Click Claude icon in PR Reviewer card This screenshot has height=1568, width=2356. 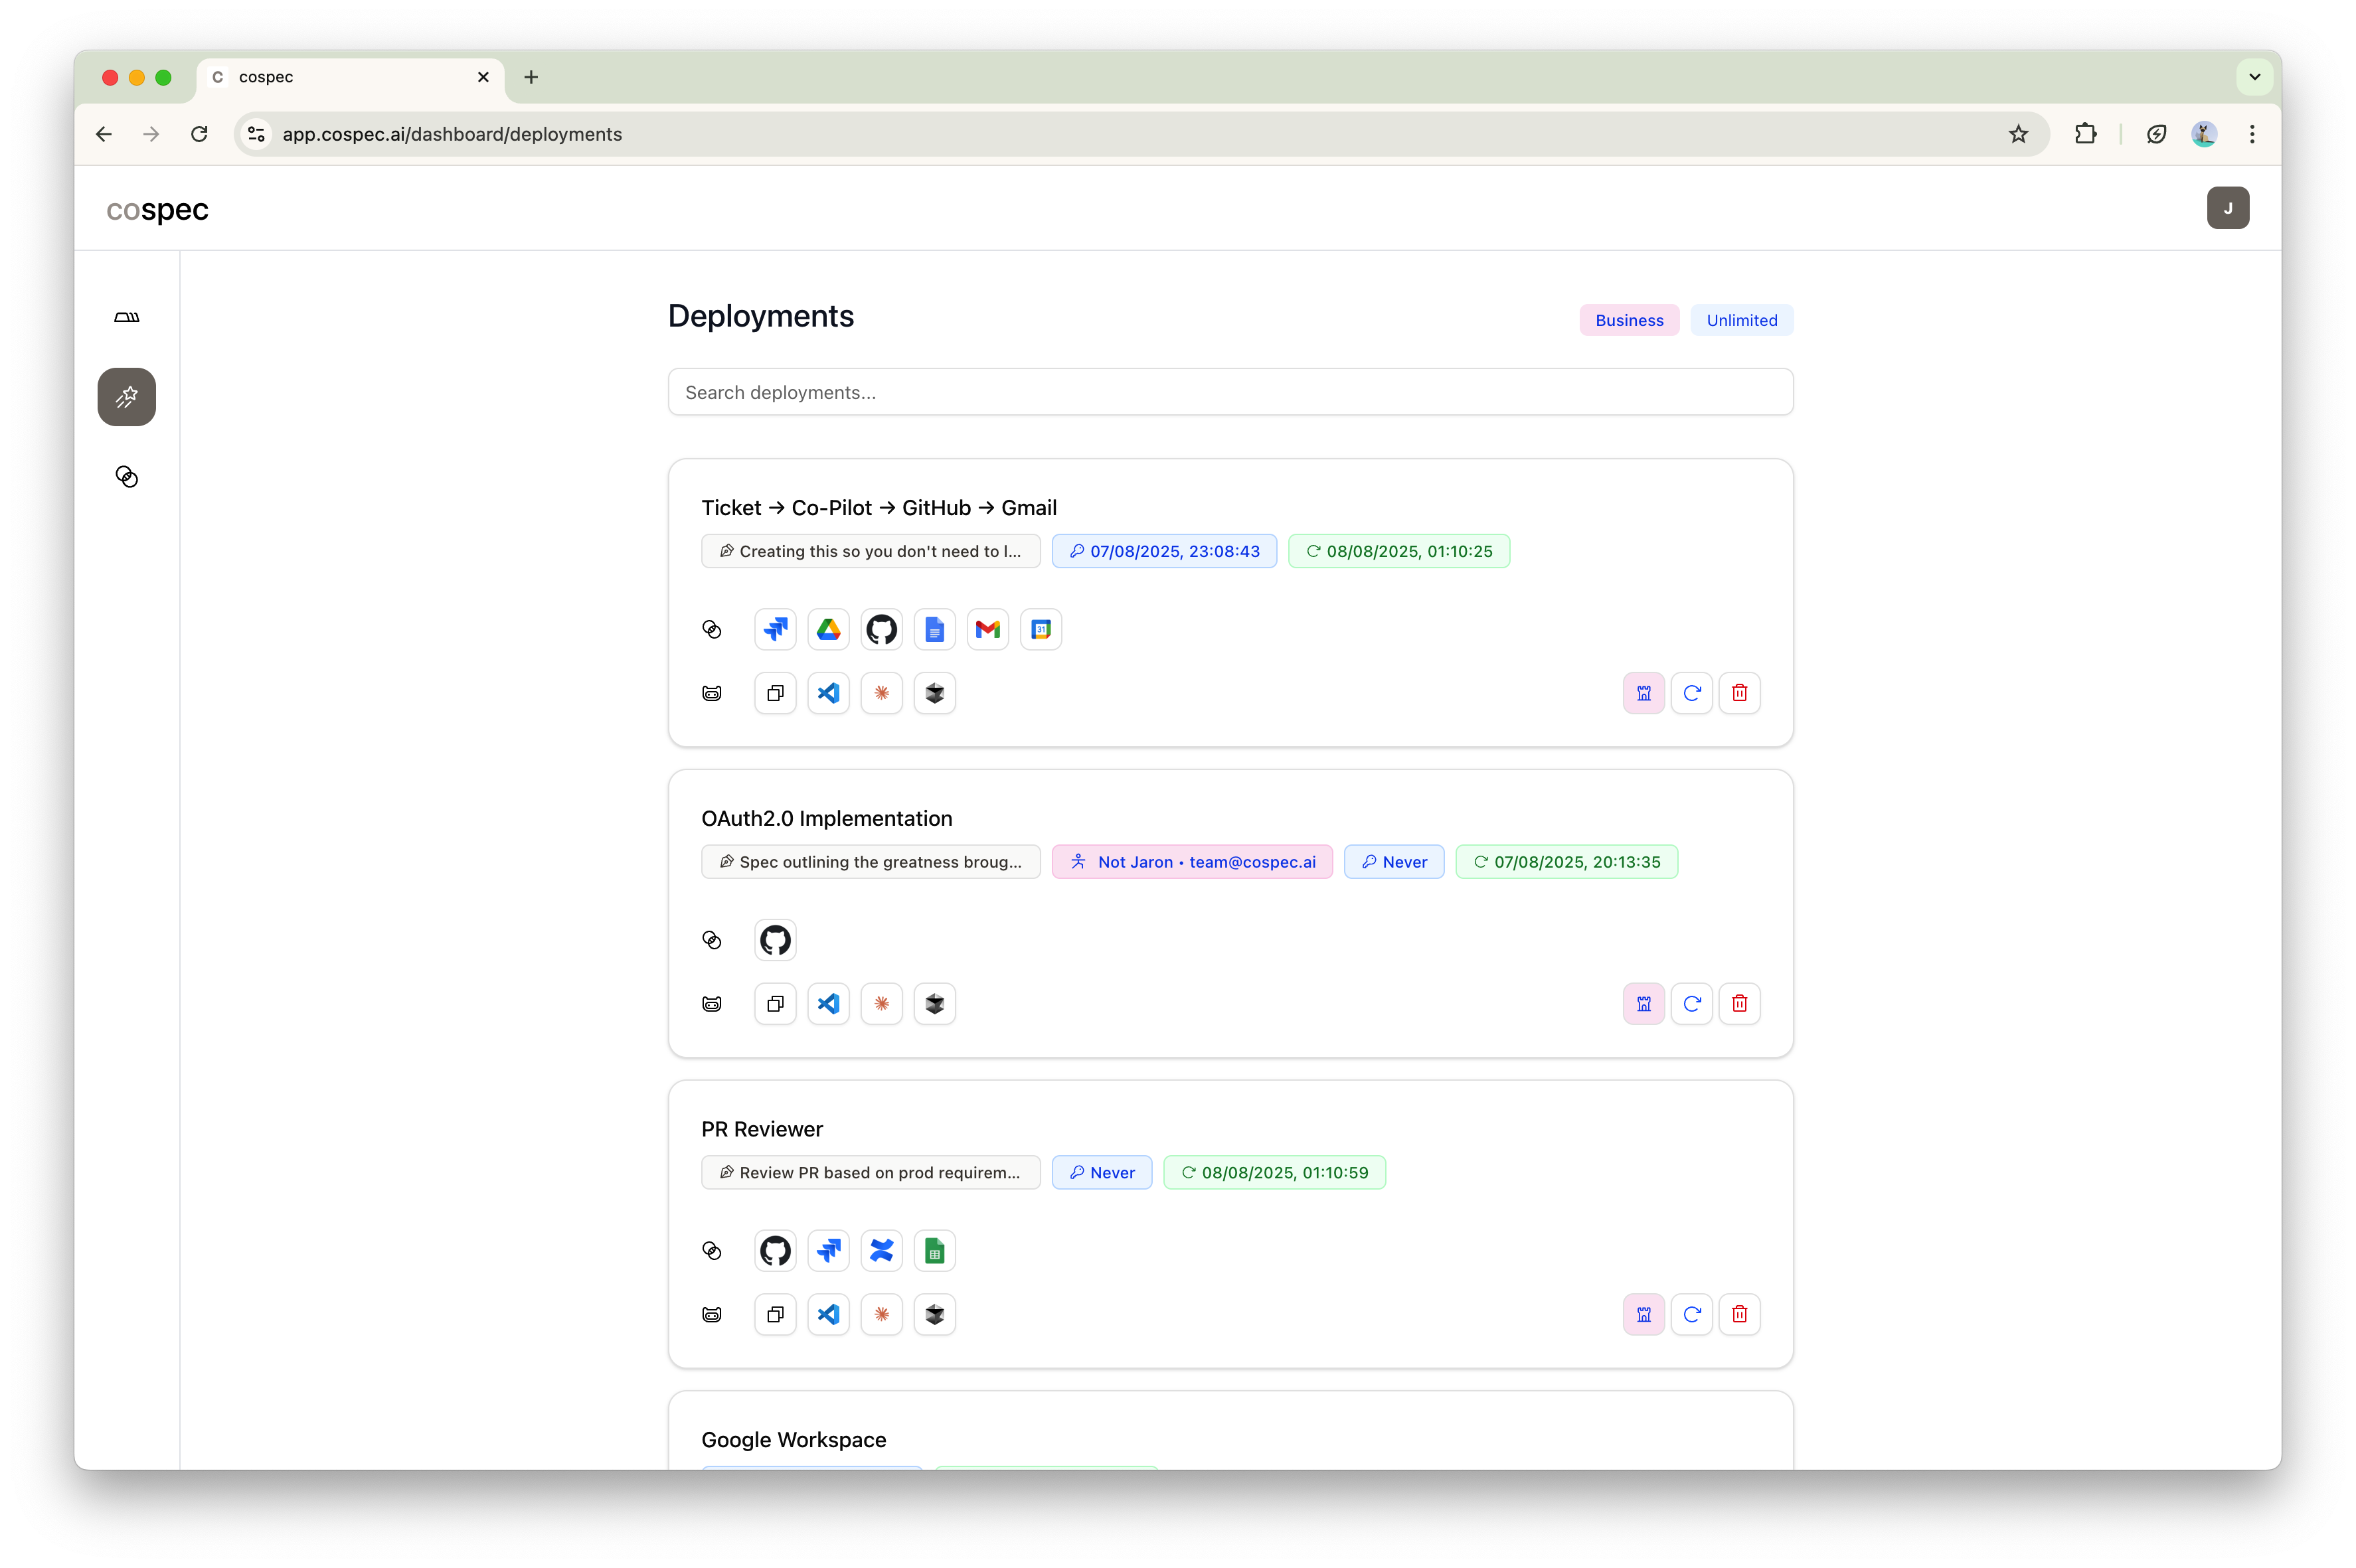coord(881,1315)
